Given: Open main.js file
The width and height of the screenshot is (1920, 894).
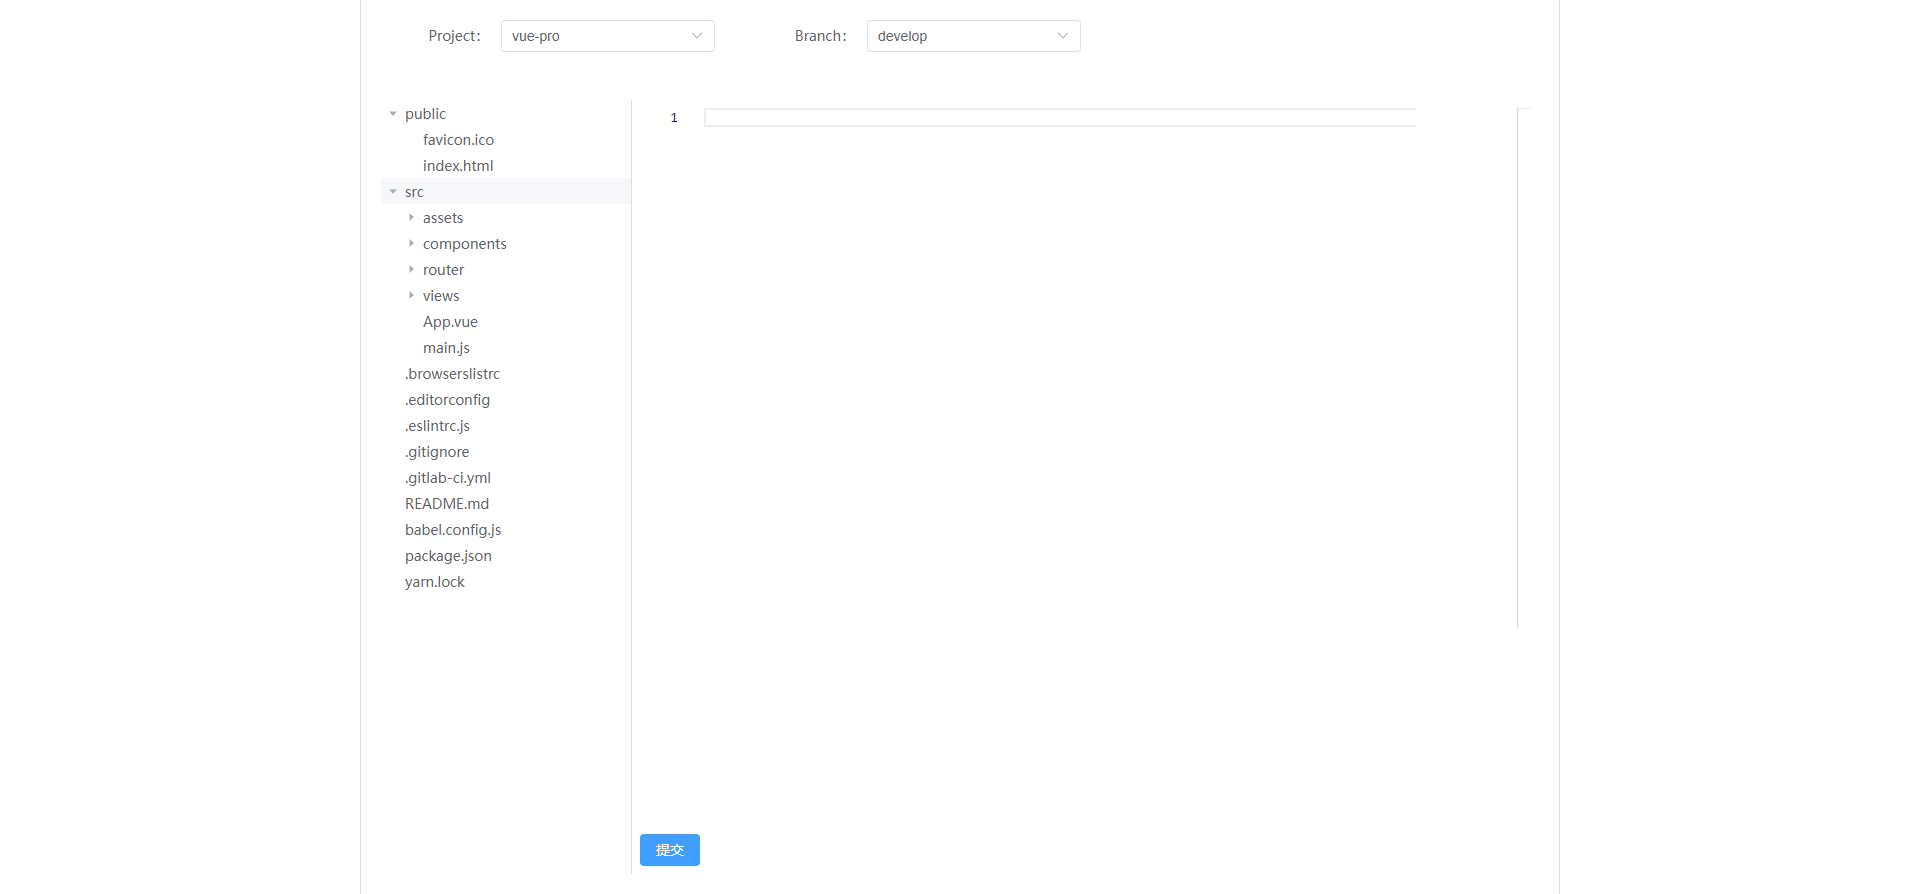Looking at the screenshot, I should tap(446, 348).
